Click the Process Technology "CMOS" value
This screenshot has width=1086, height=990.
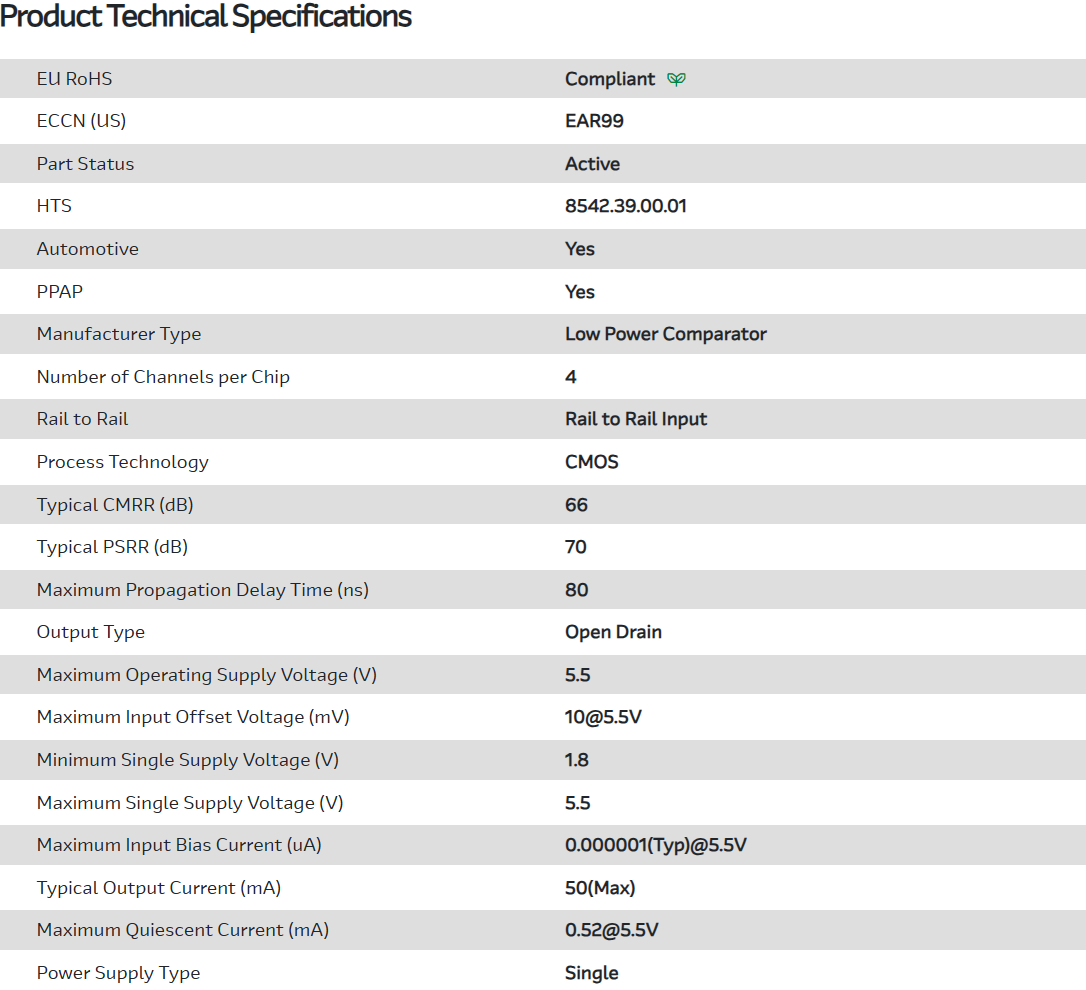click(592, 462)
